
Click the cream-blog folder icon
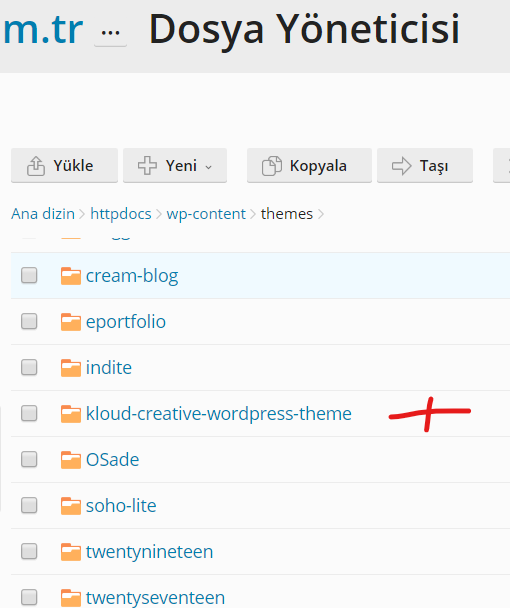(x=71, y=276)
